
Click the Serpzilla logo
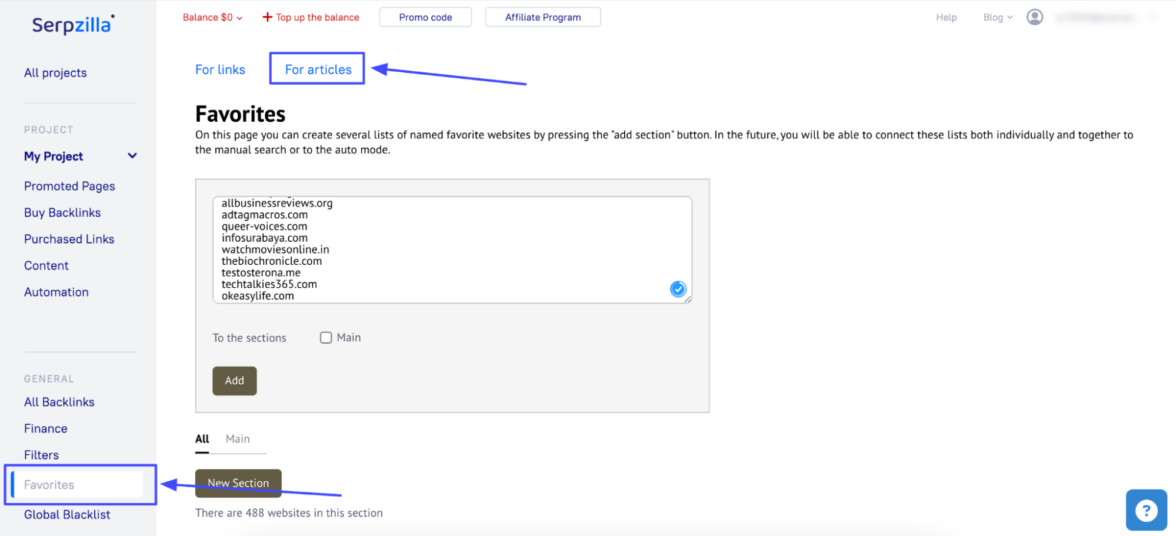point(73,24)
